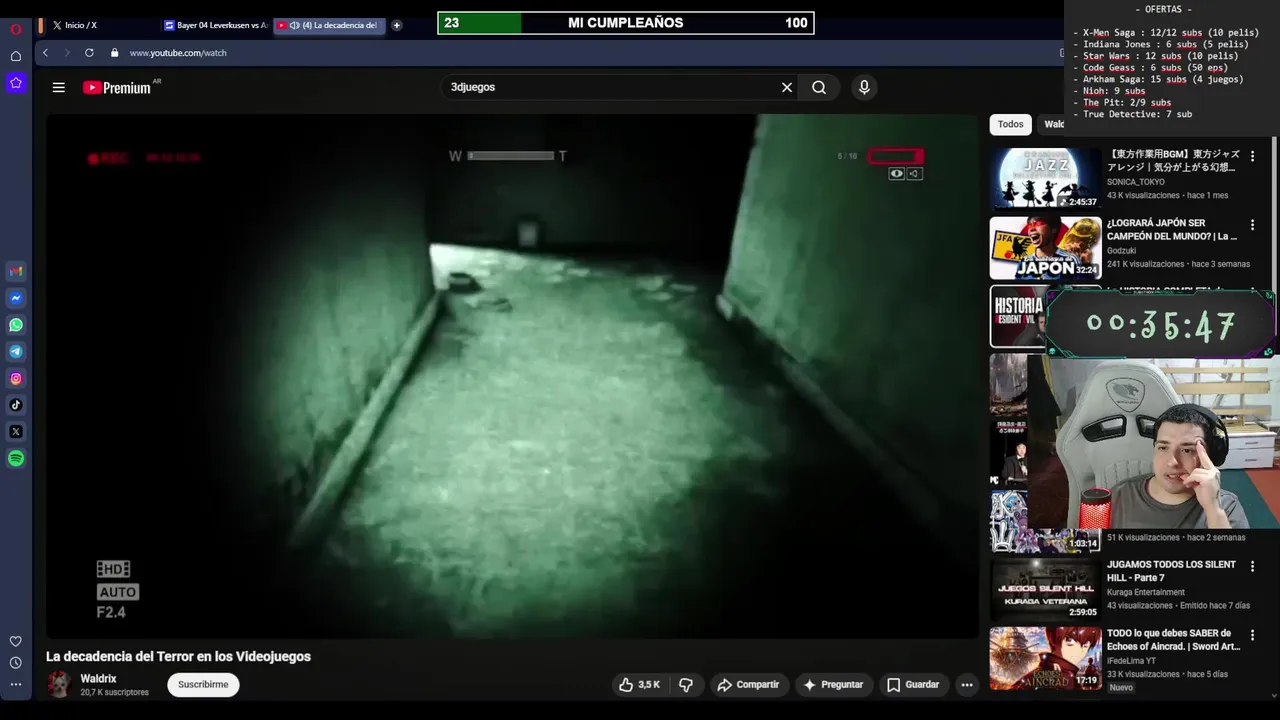Image resolution: width=1280 pixels, height=720 pixels.
Task: Reload the YouTube page
Action: pyautogui.click(x=89, y=53)
